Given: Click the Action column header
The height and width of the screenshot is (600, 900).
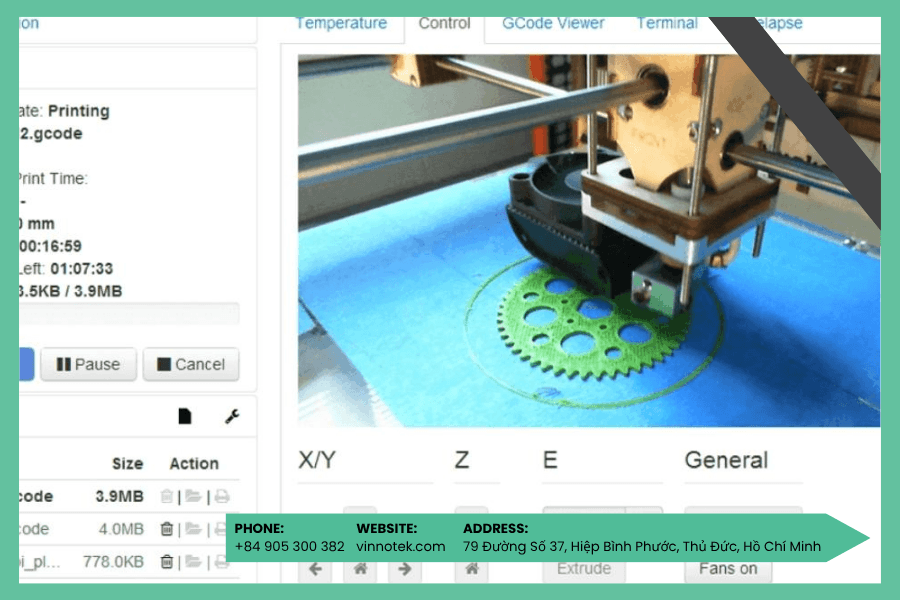Looking at the screenshot, I should coord(194,463).
